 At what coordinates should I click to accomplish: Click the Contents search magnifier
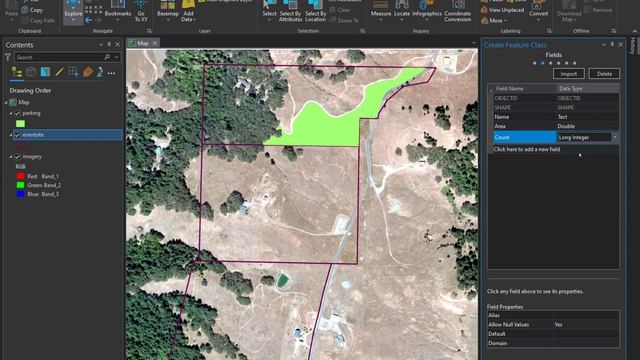(x=107, y=57)
